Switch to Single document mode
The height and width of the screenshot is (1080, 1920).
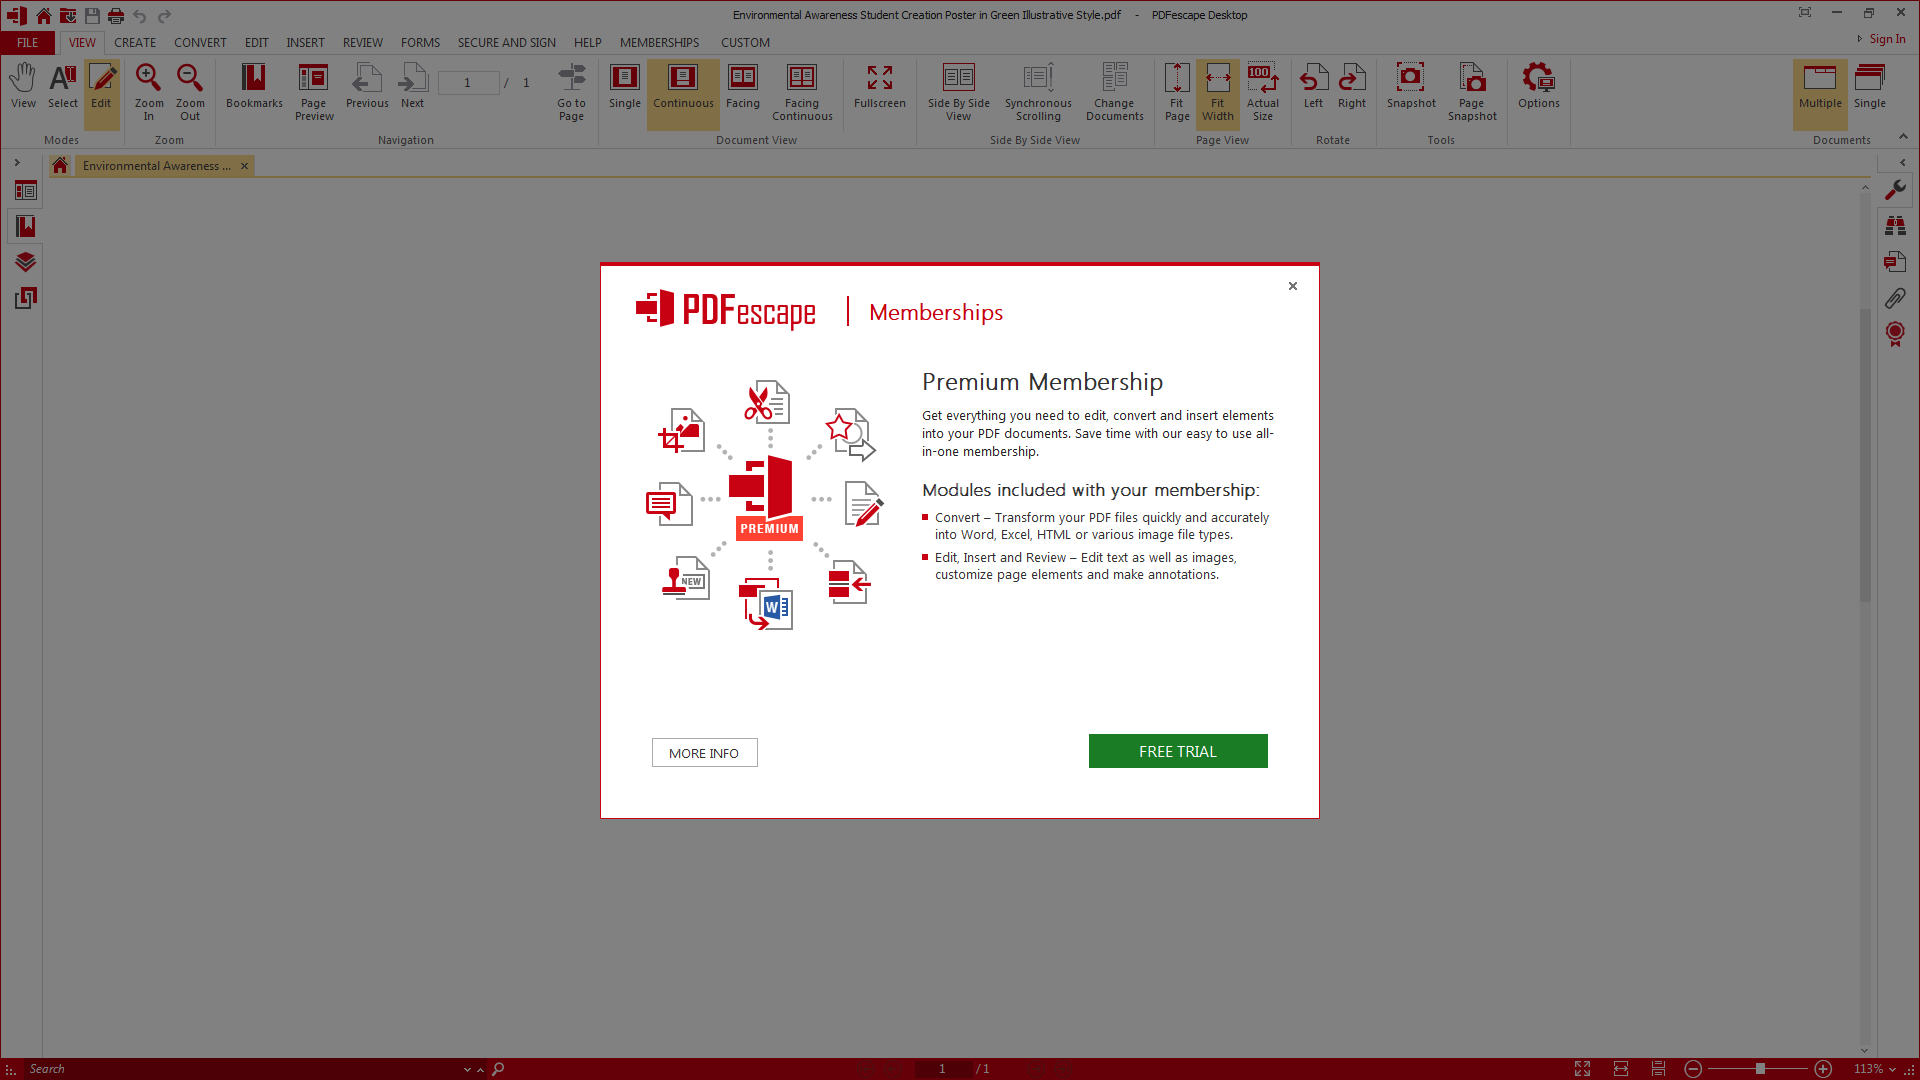coord(1869,87)
